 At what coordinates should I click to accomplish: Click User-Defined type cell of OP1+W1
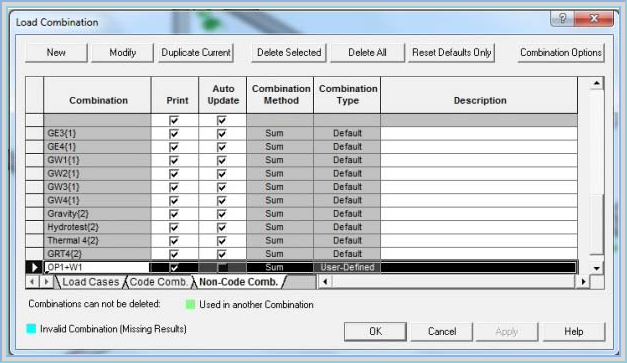click(347, 267)
